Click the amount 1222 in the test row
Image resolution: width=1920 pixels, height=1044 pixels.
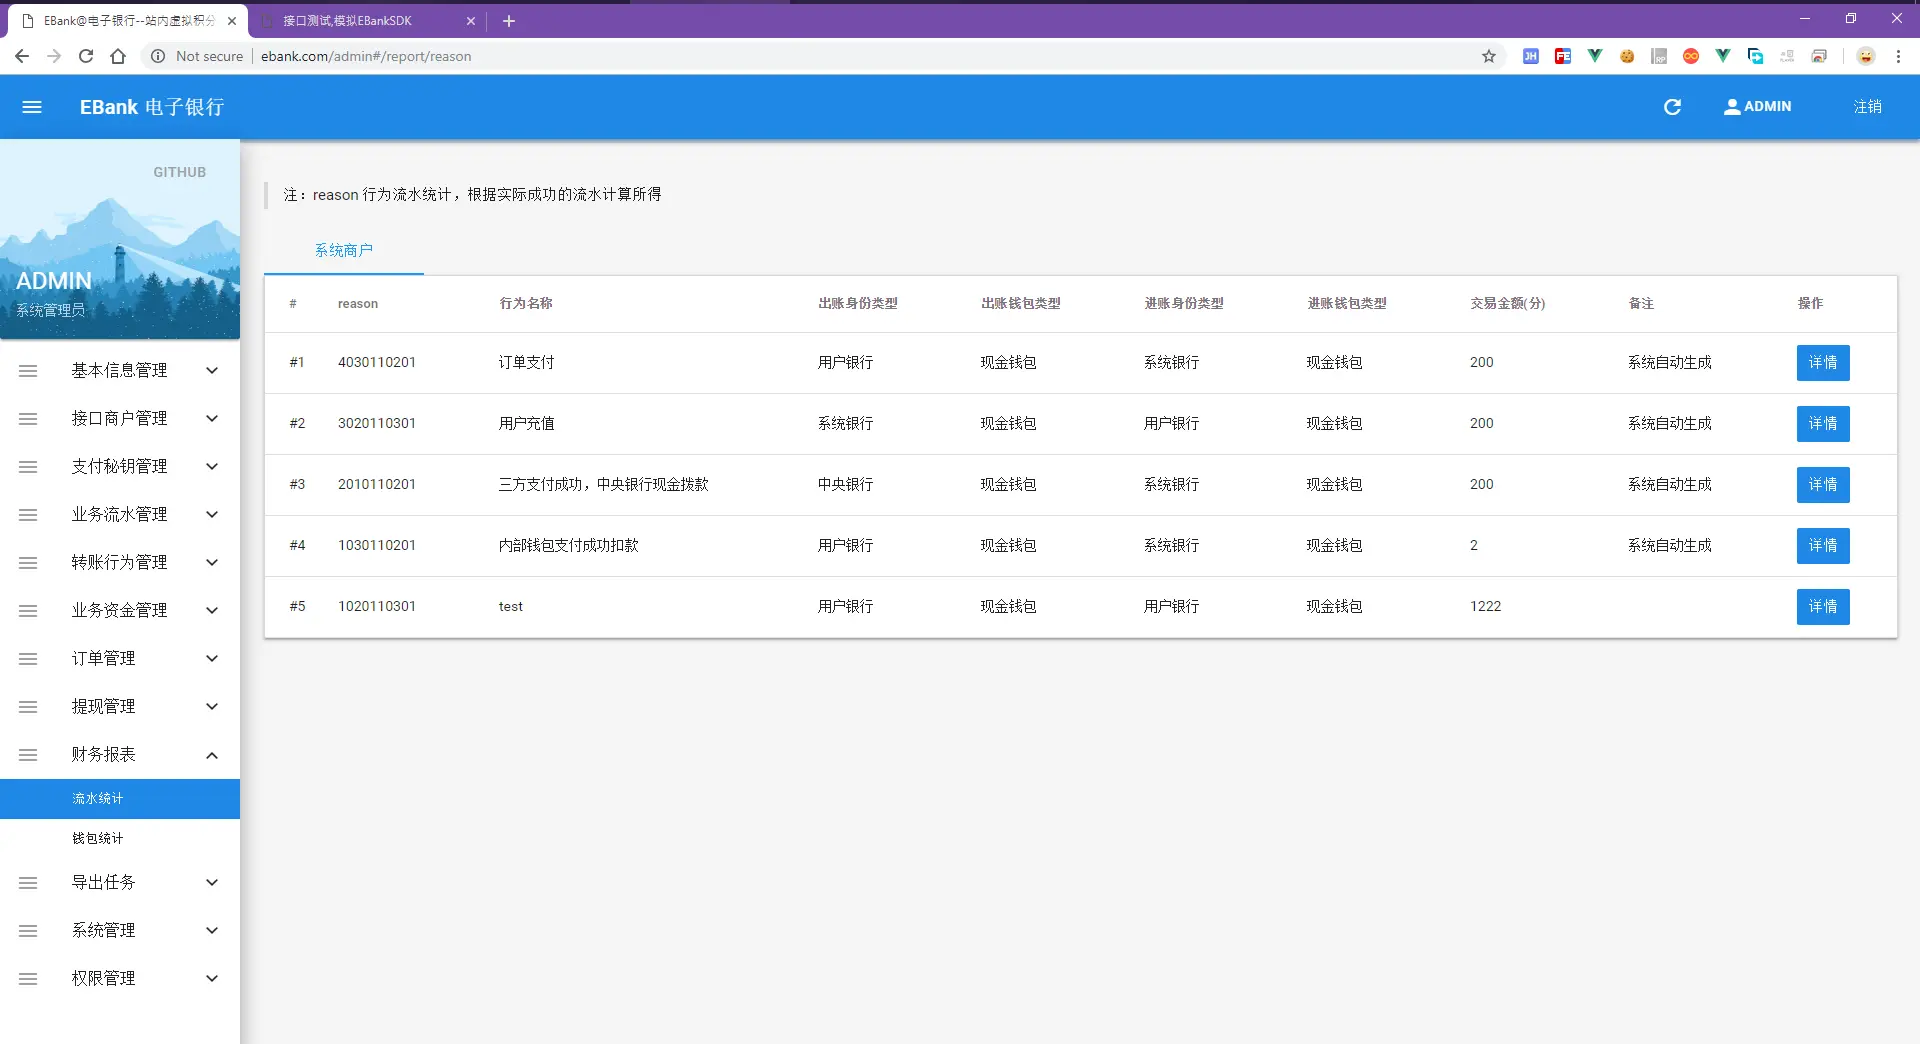click(x=1485, y=607)
